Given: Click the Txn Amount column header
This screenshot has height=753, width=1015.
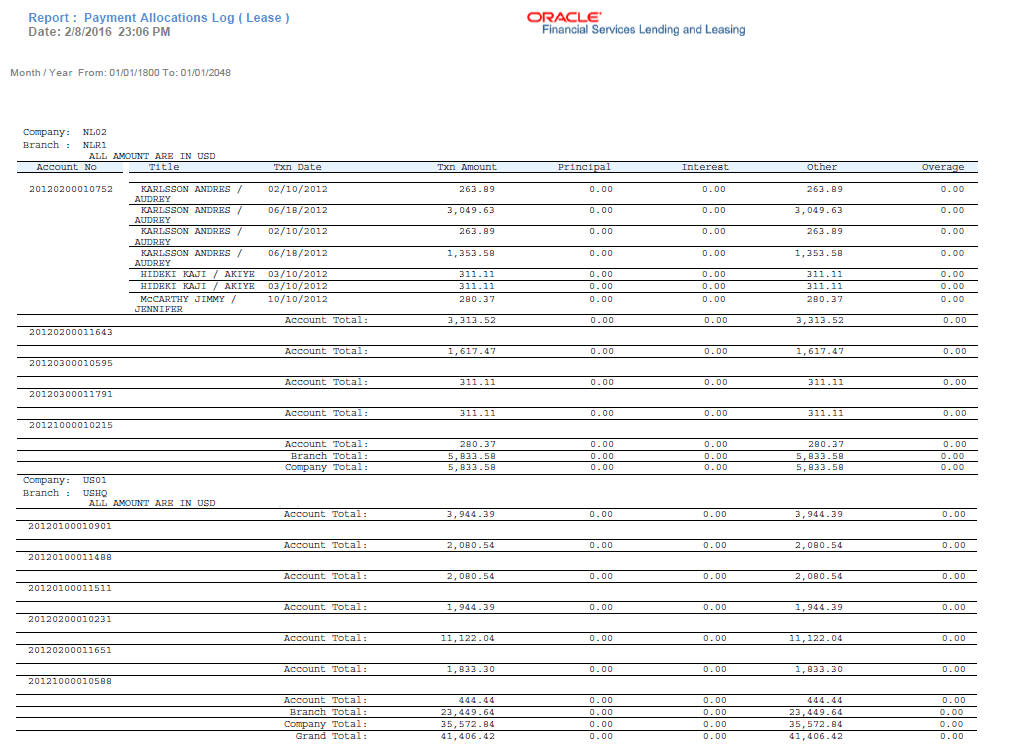Looking at the screenshot, I should click(x=467, y=167).
